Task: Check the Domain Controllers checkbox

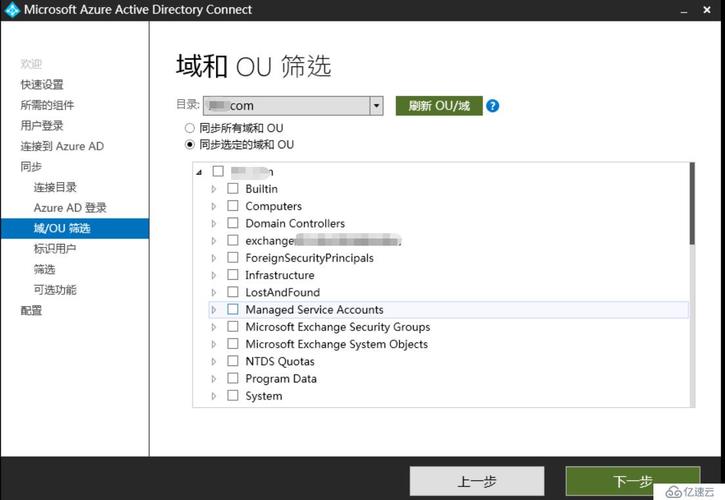Action: click(233, 223)
